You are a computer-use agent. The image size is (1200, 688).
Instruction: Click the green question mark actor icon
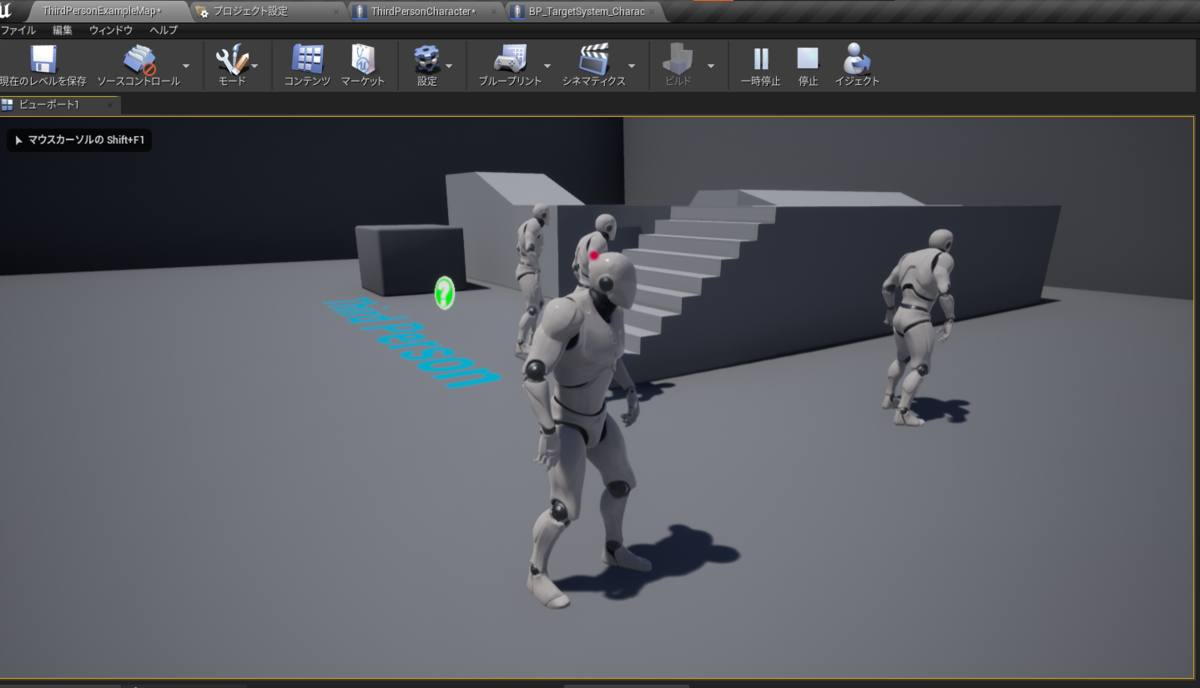coord(445,292)
